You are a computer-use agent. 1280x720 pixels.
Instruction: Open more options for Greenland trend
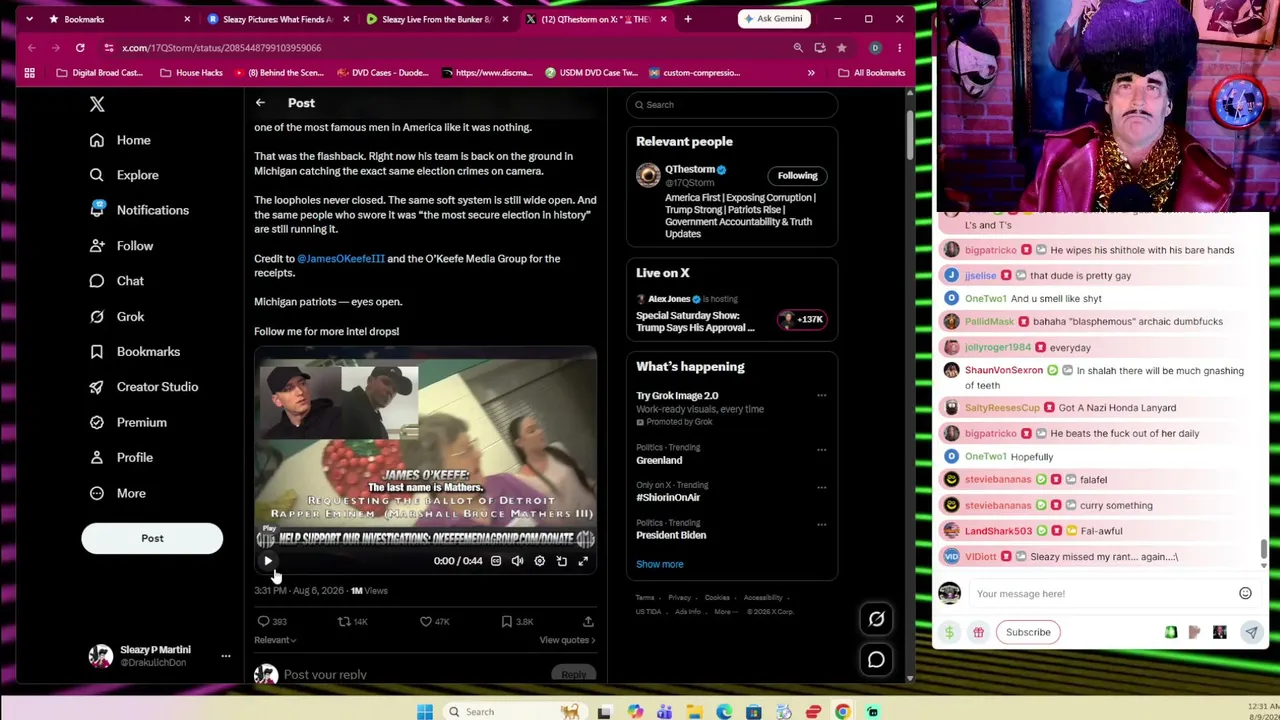[821, 449]
